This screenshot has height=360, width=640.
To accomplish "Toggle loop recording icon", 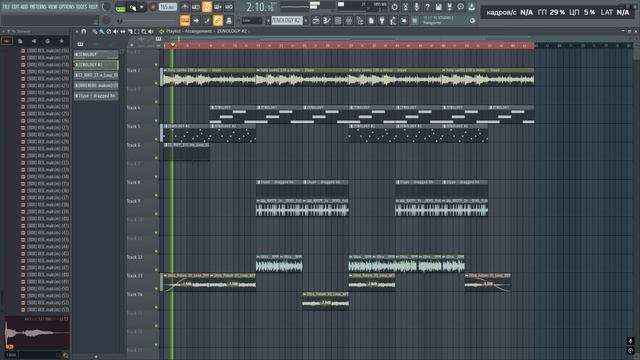I will click(x=229, y=7).
